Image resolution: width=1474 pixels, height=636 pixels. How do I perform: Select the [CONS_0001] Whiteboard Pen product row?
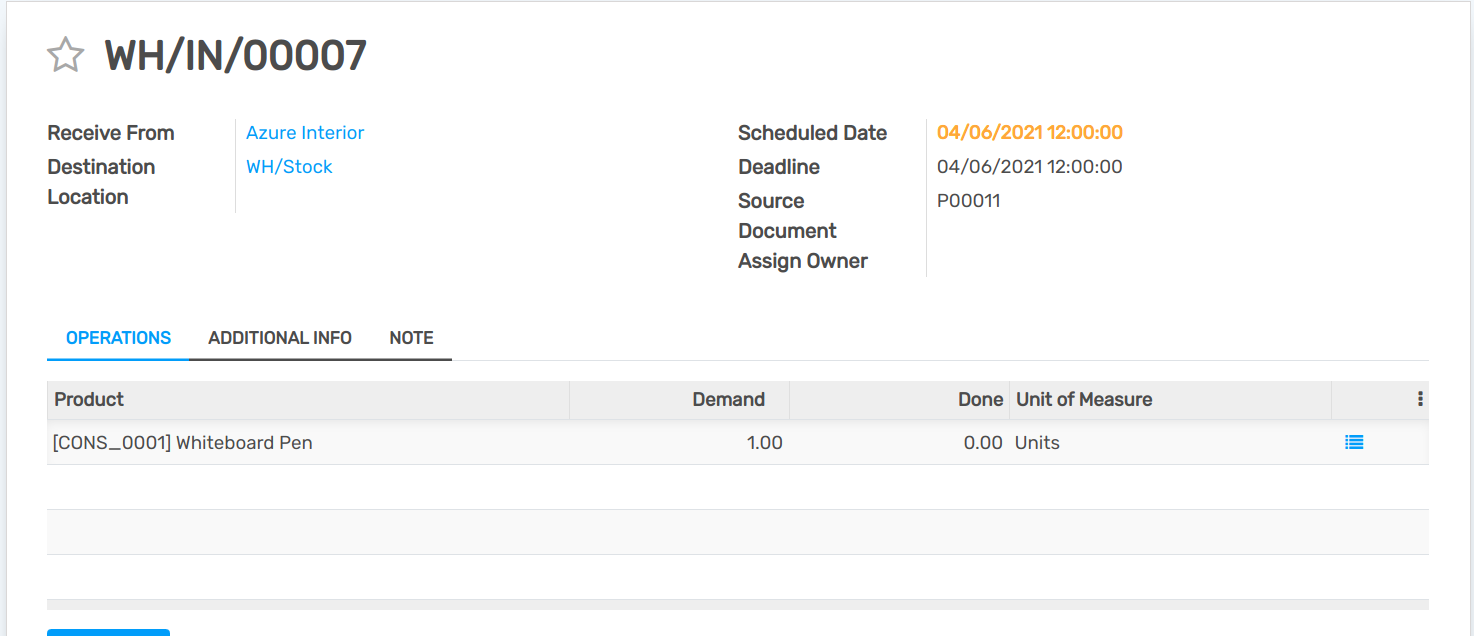coord(183,443)
